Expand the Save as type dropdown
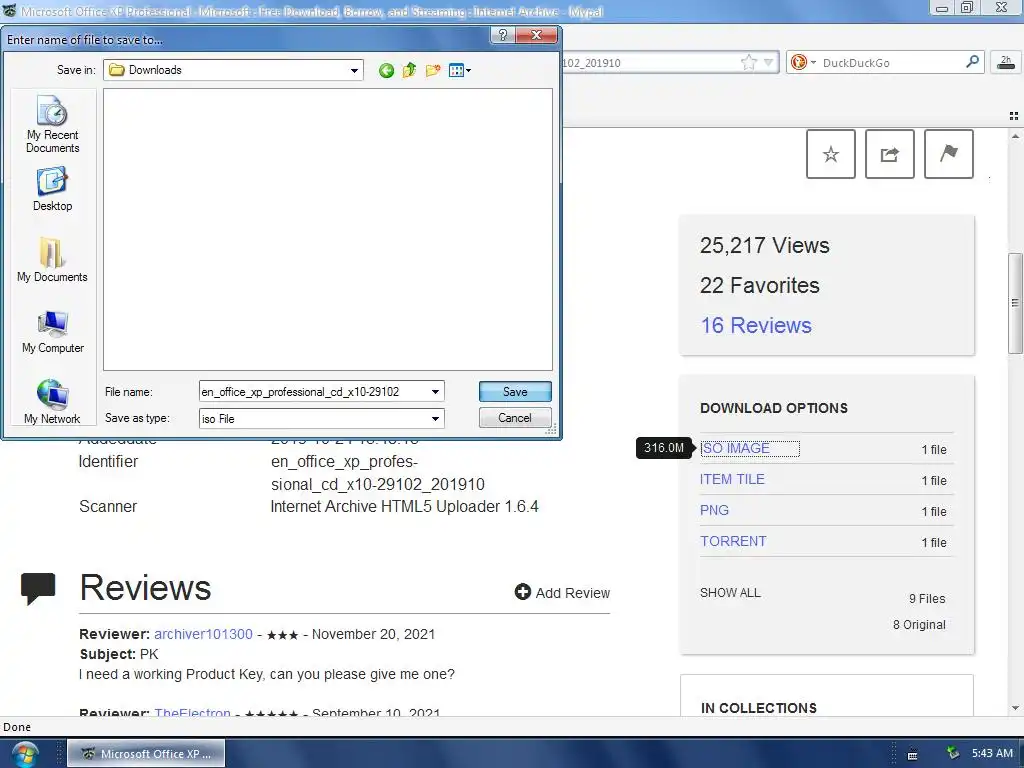Screen dimensions: 1024x768 [436, 419]
